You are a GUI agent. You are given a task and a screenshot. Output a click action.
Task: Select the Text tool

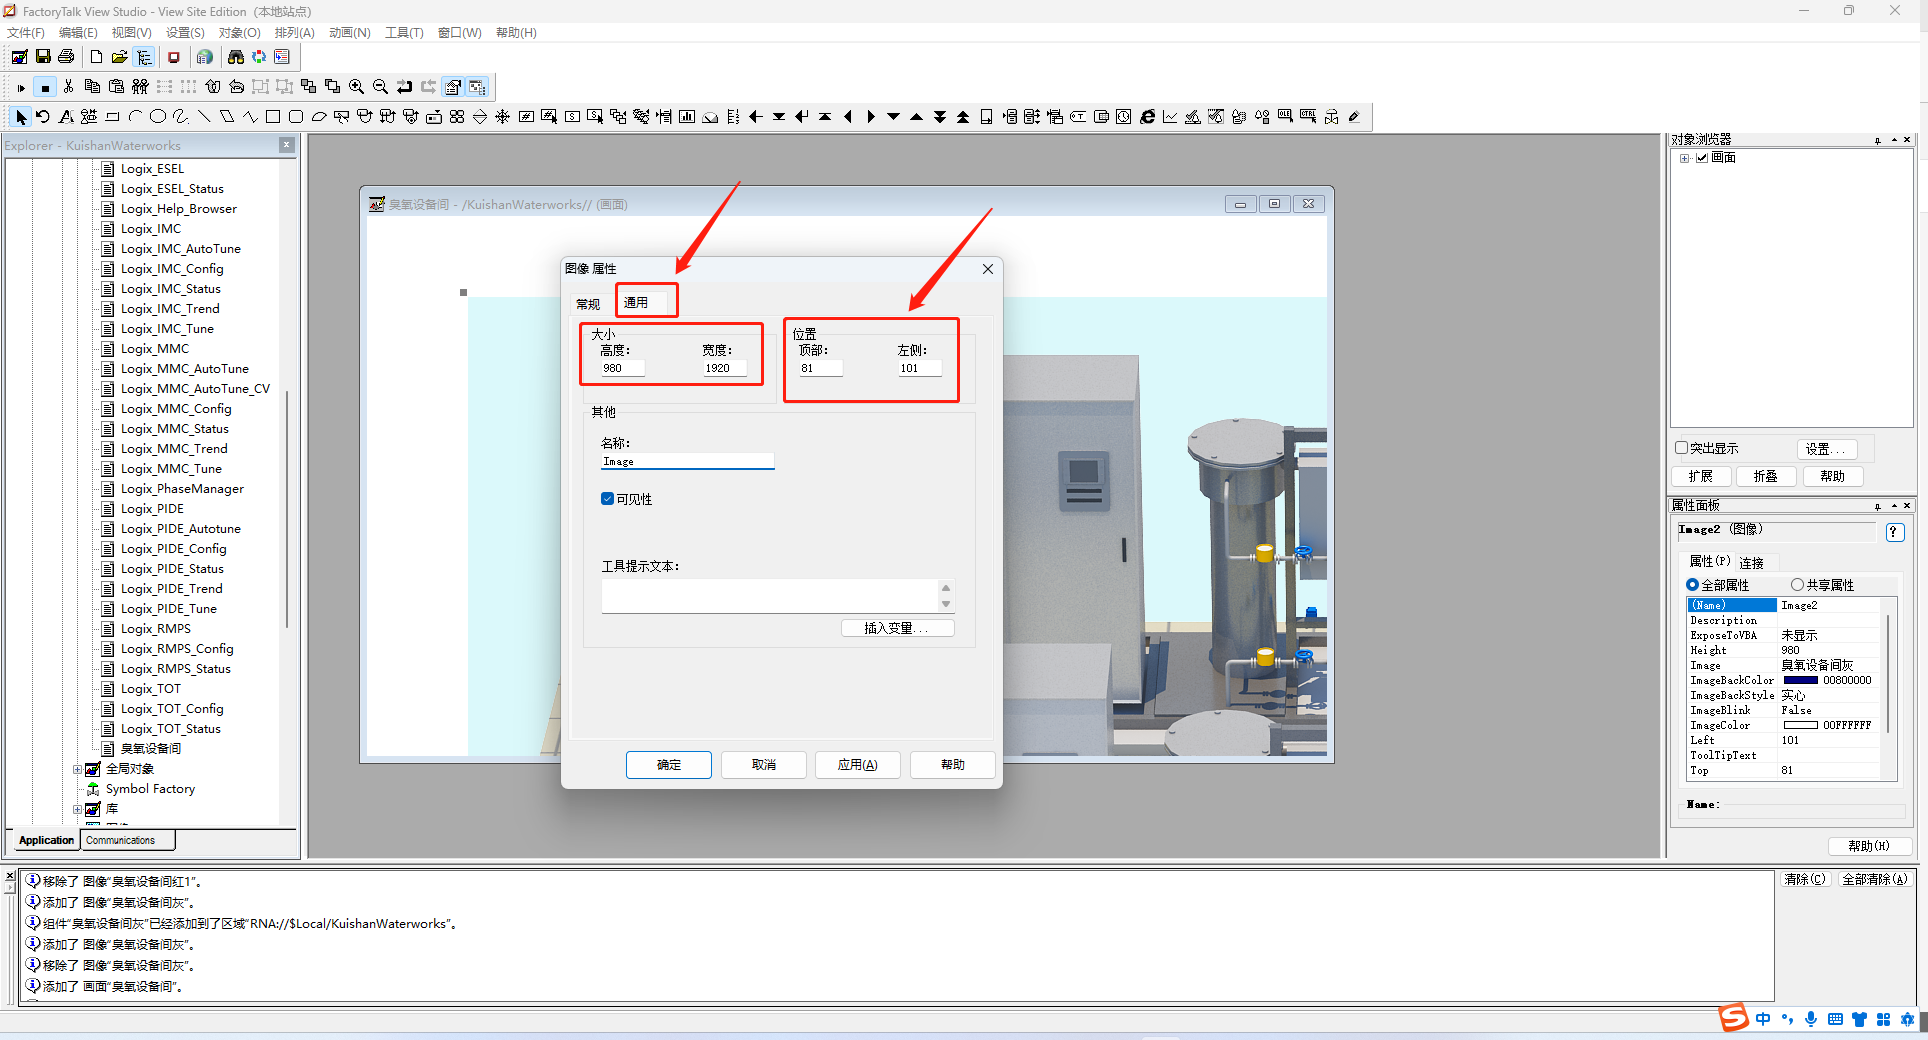pyautogui.click(x=66, y=117)
